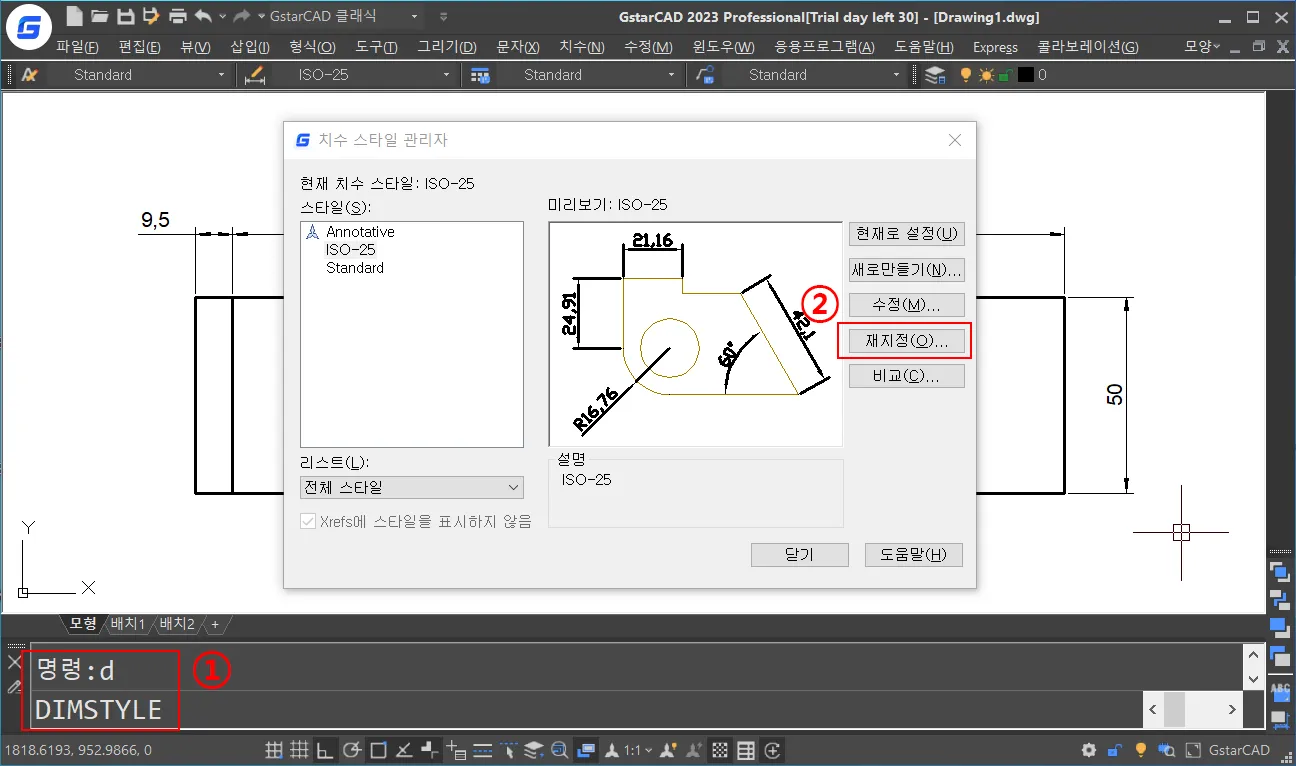Open the multileader style manager icon
Image resolution: width=1296 pixels, height=766 pixels.
pos(705,75)
